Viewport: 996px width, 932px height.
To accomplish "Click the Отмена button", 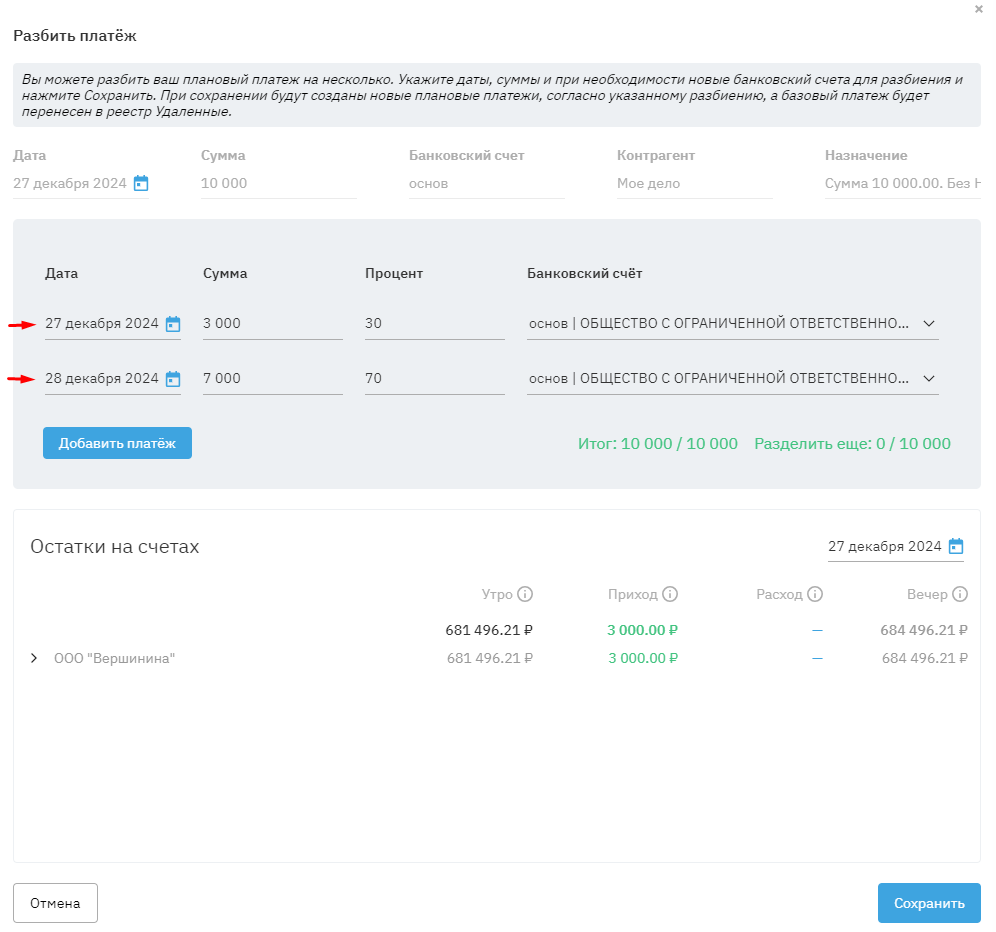I will 55,903.
